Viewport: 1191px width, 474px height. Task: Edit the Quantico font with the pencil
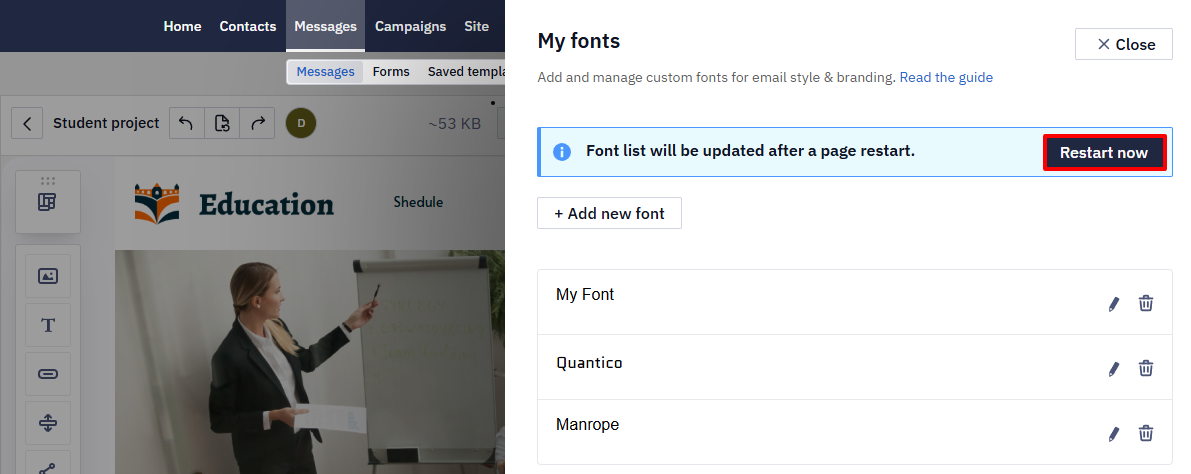click(1114, 369)
